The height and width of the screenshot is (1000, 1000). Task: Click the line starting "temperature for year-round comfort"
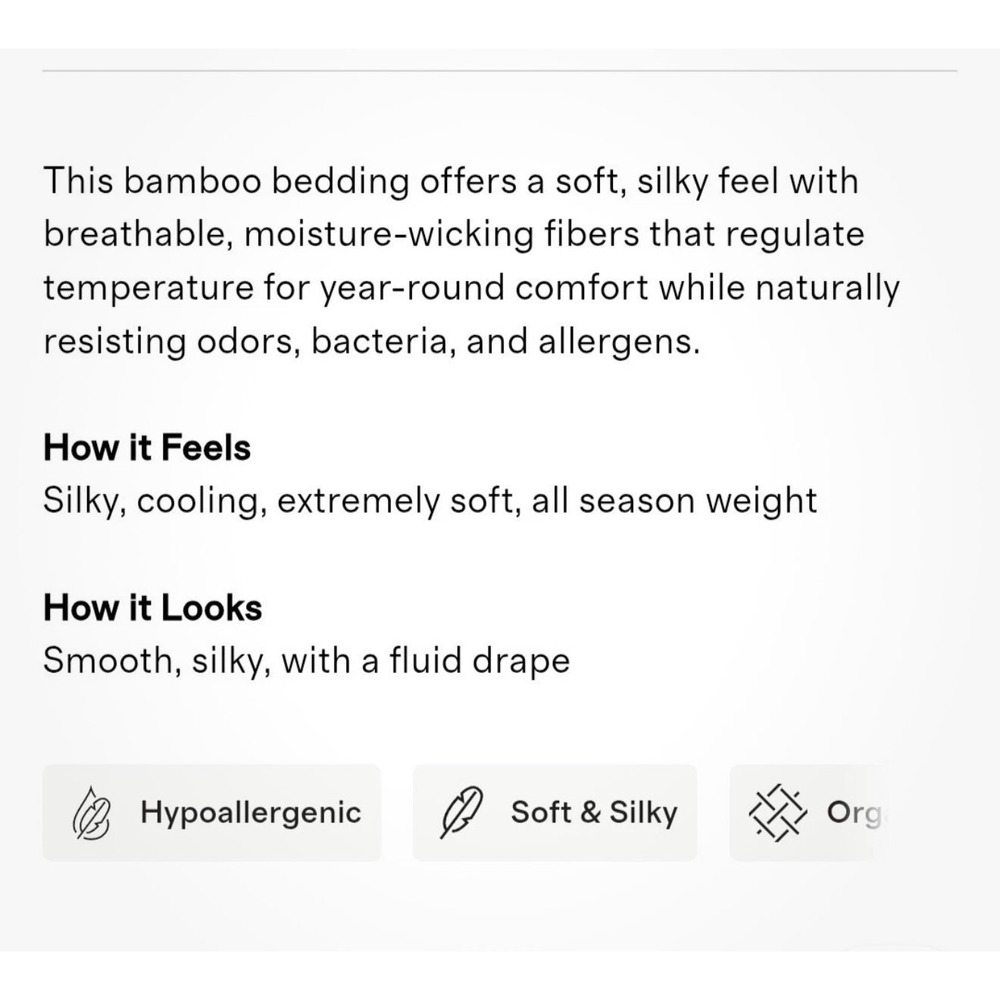coord(471,288)
